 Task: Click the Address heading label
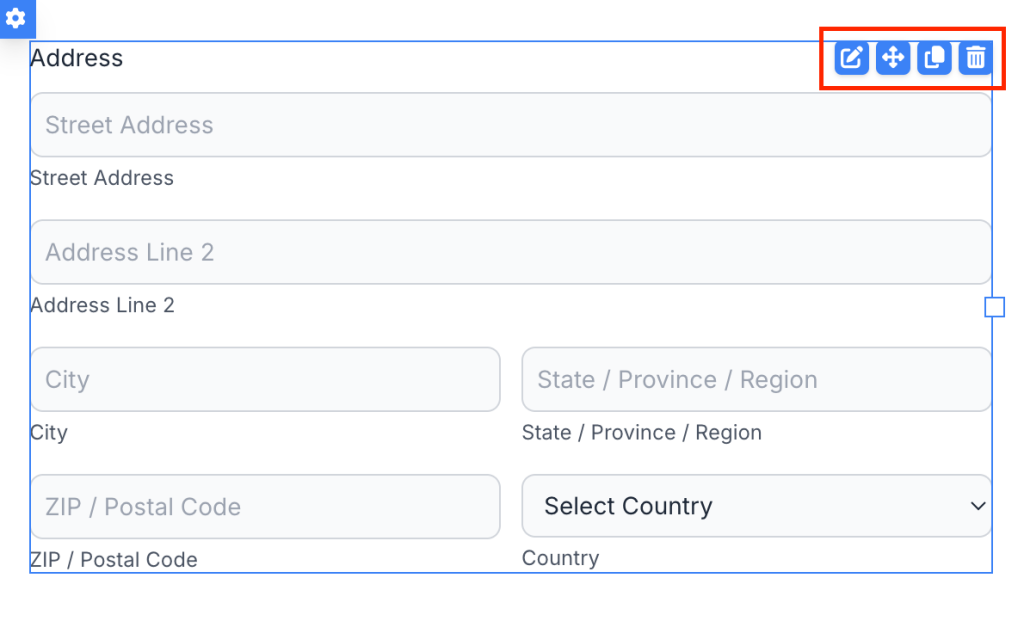[77, 58]
